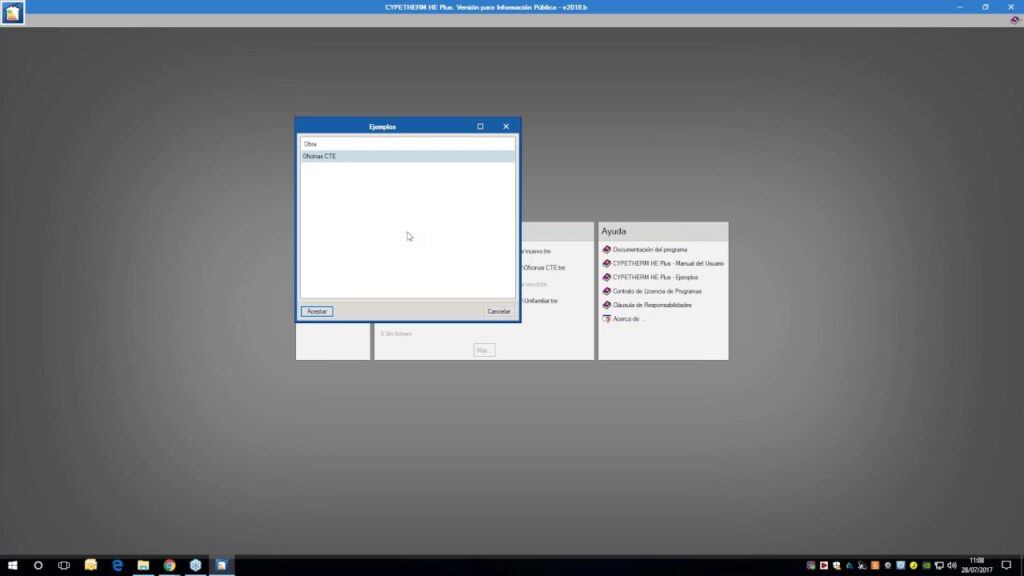Maximize the Ejemplos dialog
1024x576 pixels.
[480, 127]
